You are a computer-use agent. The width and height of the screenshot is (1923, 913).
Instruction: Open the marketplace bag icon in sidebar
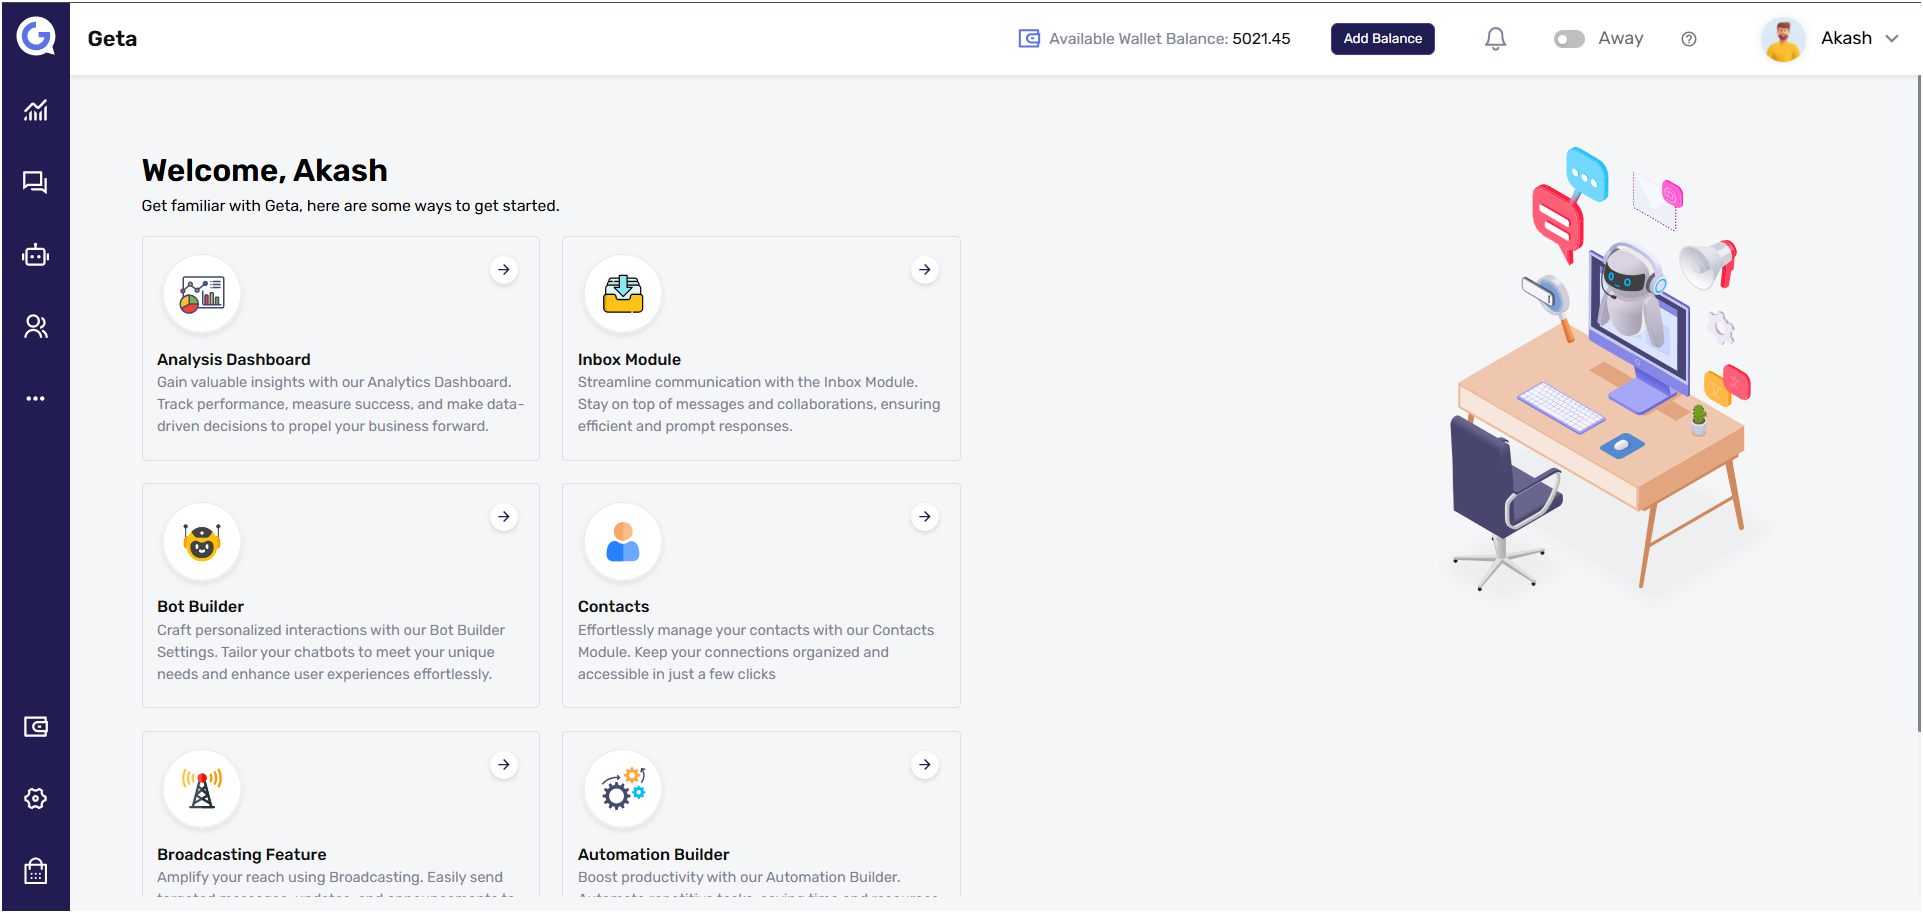[36, 871]
